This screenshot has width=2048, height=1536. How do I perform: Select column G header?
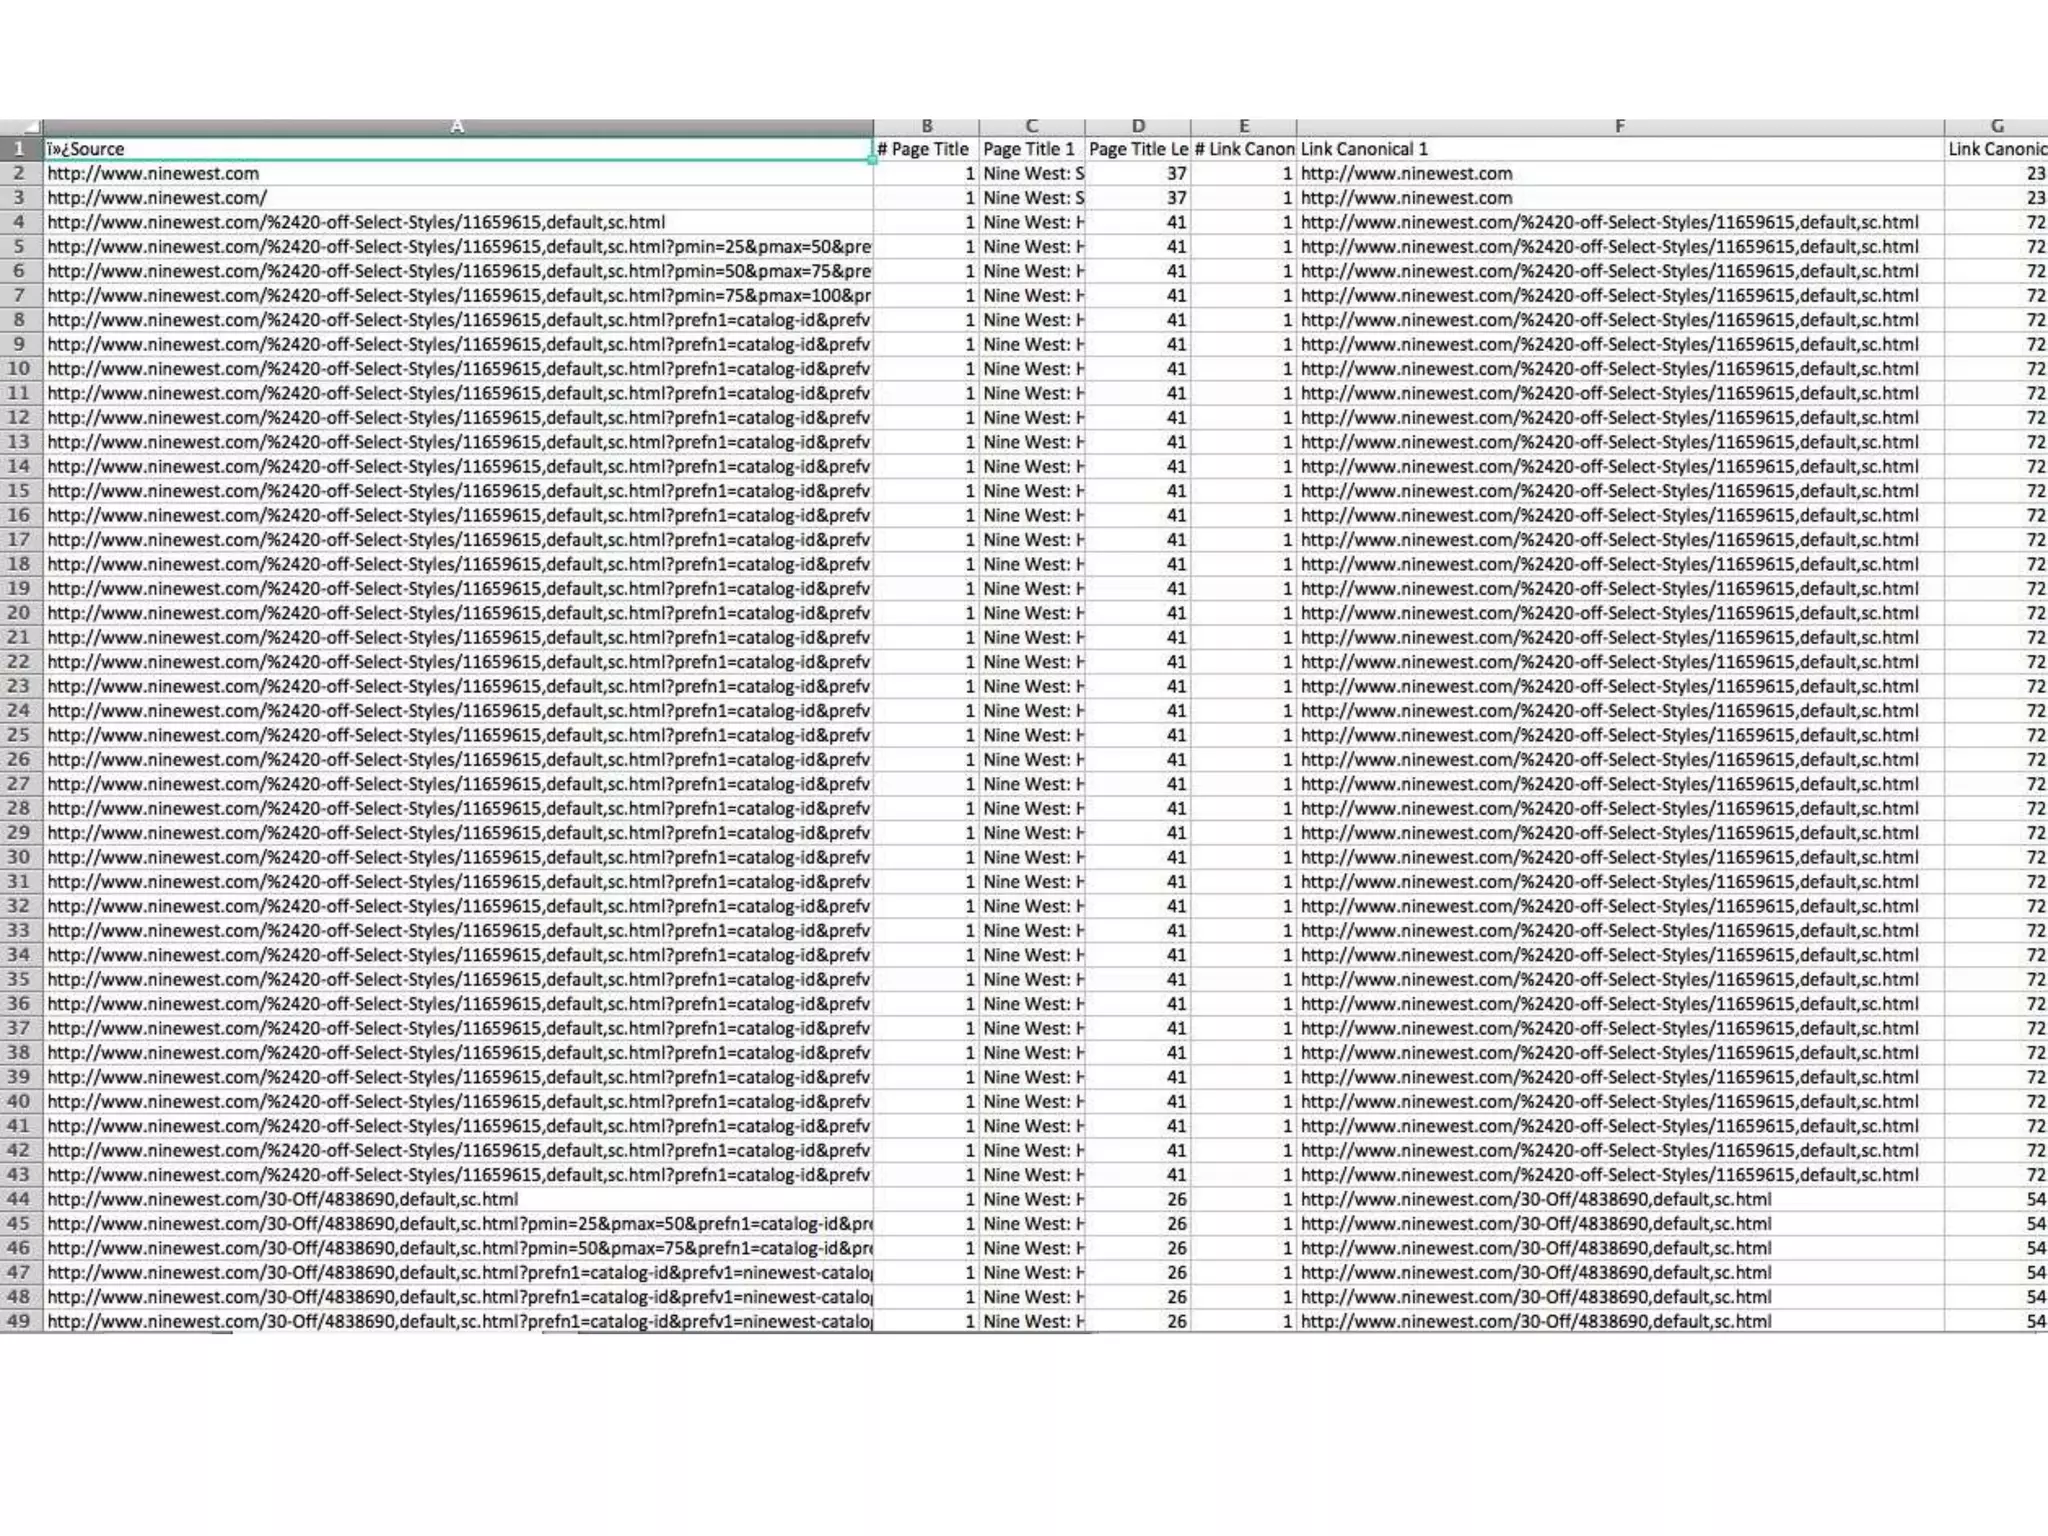pyautogui.click(x=1996, y=126)
